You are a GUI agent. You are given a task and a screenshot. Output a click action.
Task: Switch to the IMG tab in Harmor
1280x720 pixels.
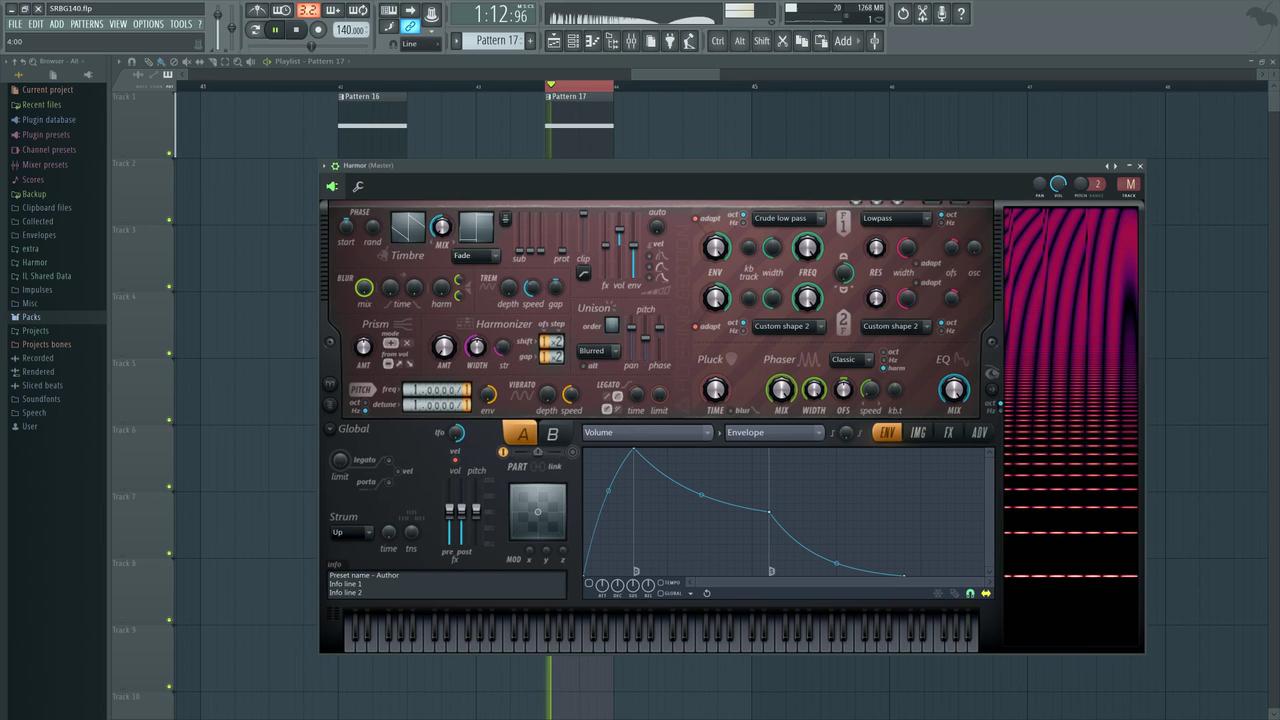(918, 433)
